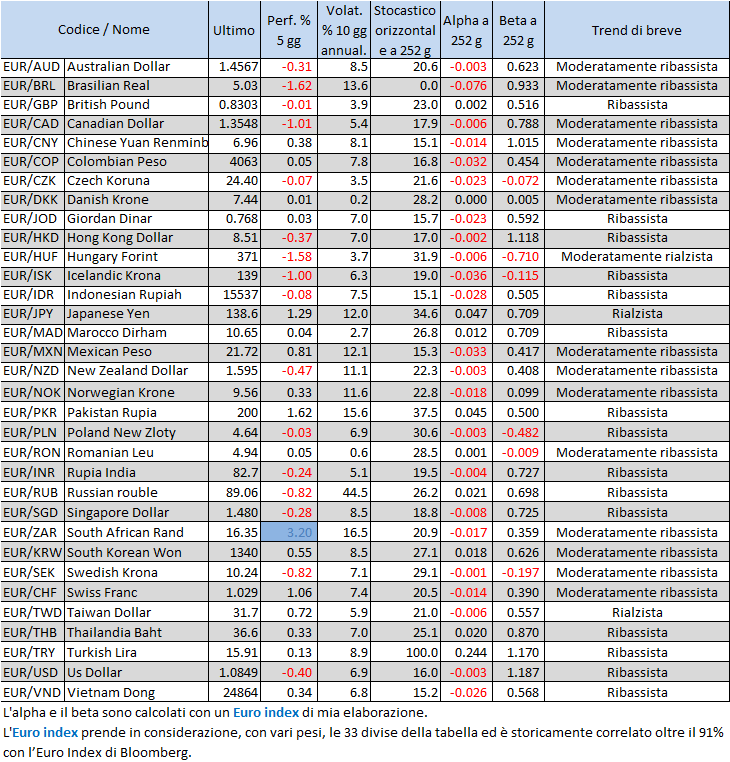Image resolution: width=730 pixels, height=762 pixels.
Task: Click 37.5 stochastic value for Pakistan Rupia
Action: coord(405,412)
